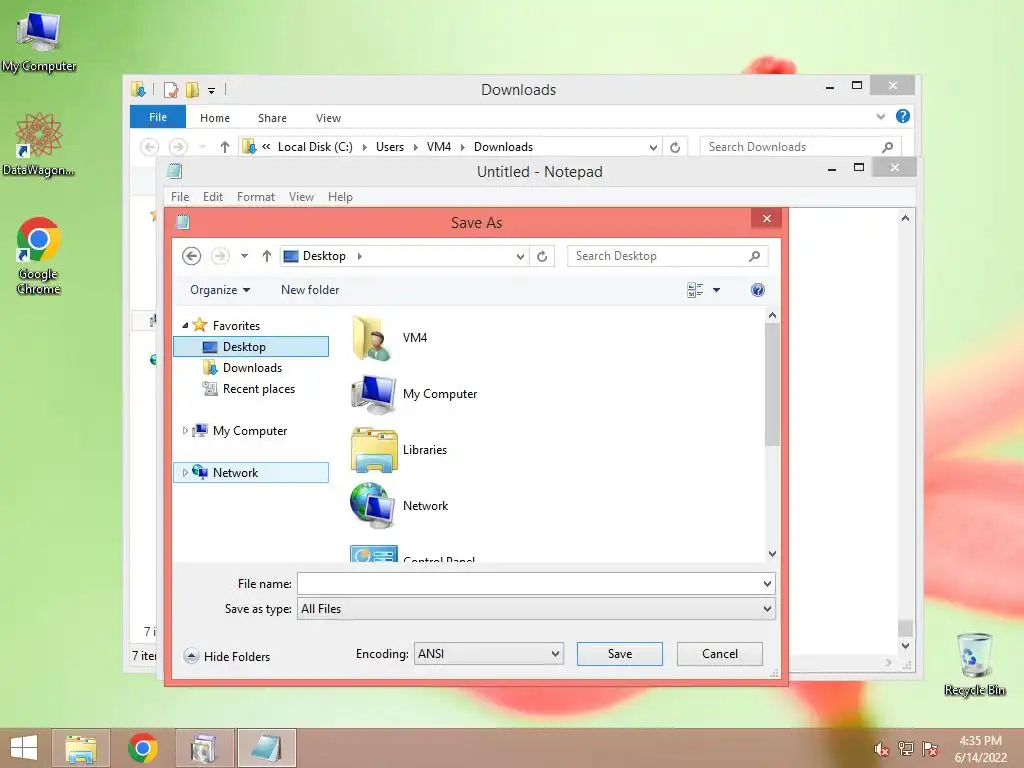Viewport: 1024px width, 768px height.
Task: Open Google Chrome desktop shortcut
Action: 39,255
